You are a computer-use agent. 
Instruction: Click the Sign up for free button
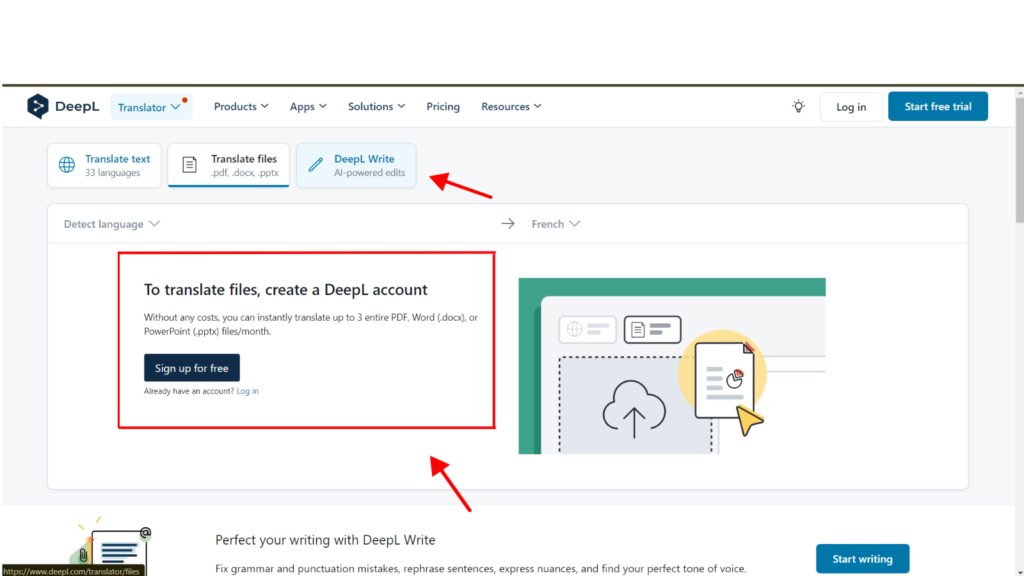click(x=192, y=368)
